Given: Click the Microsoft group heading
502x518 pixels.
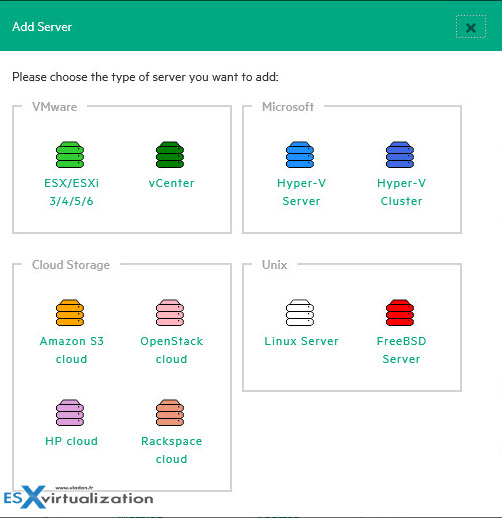Looking at the screenshot, I should pyautogui.click(x=288, y=107).
